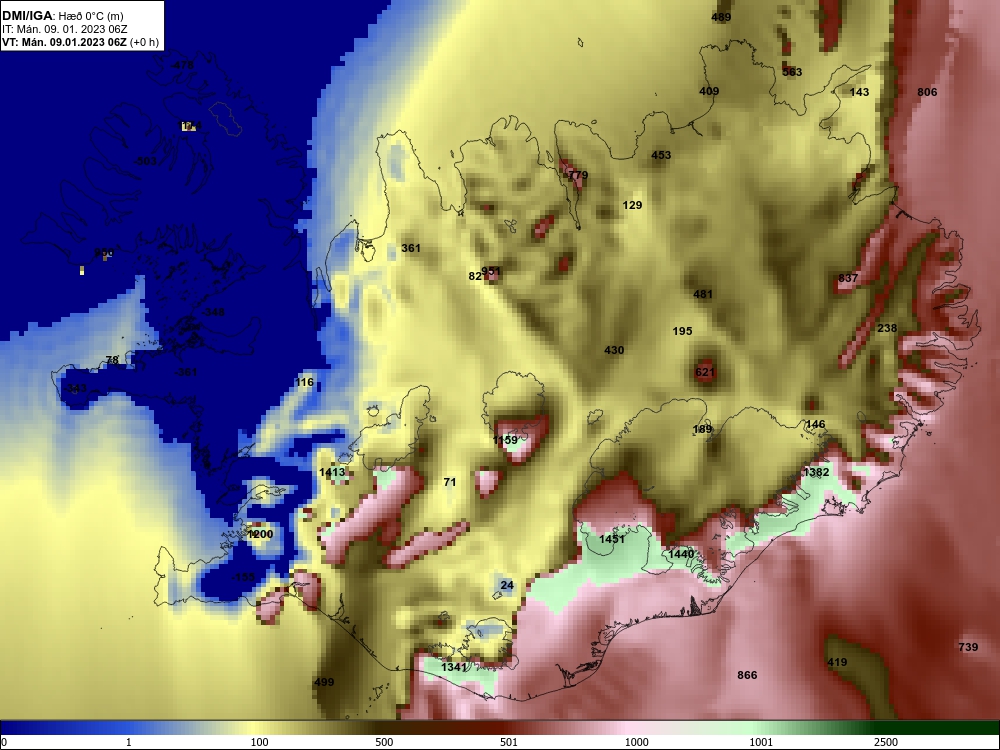Image resolution: width=1000 pixels, height=750 pixels.
Task: Click the 24 value on the blue patch
Action: [x=507, y=585]
